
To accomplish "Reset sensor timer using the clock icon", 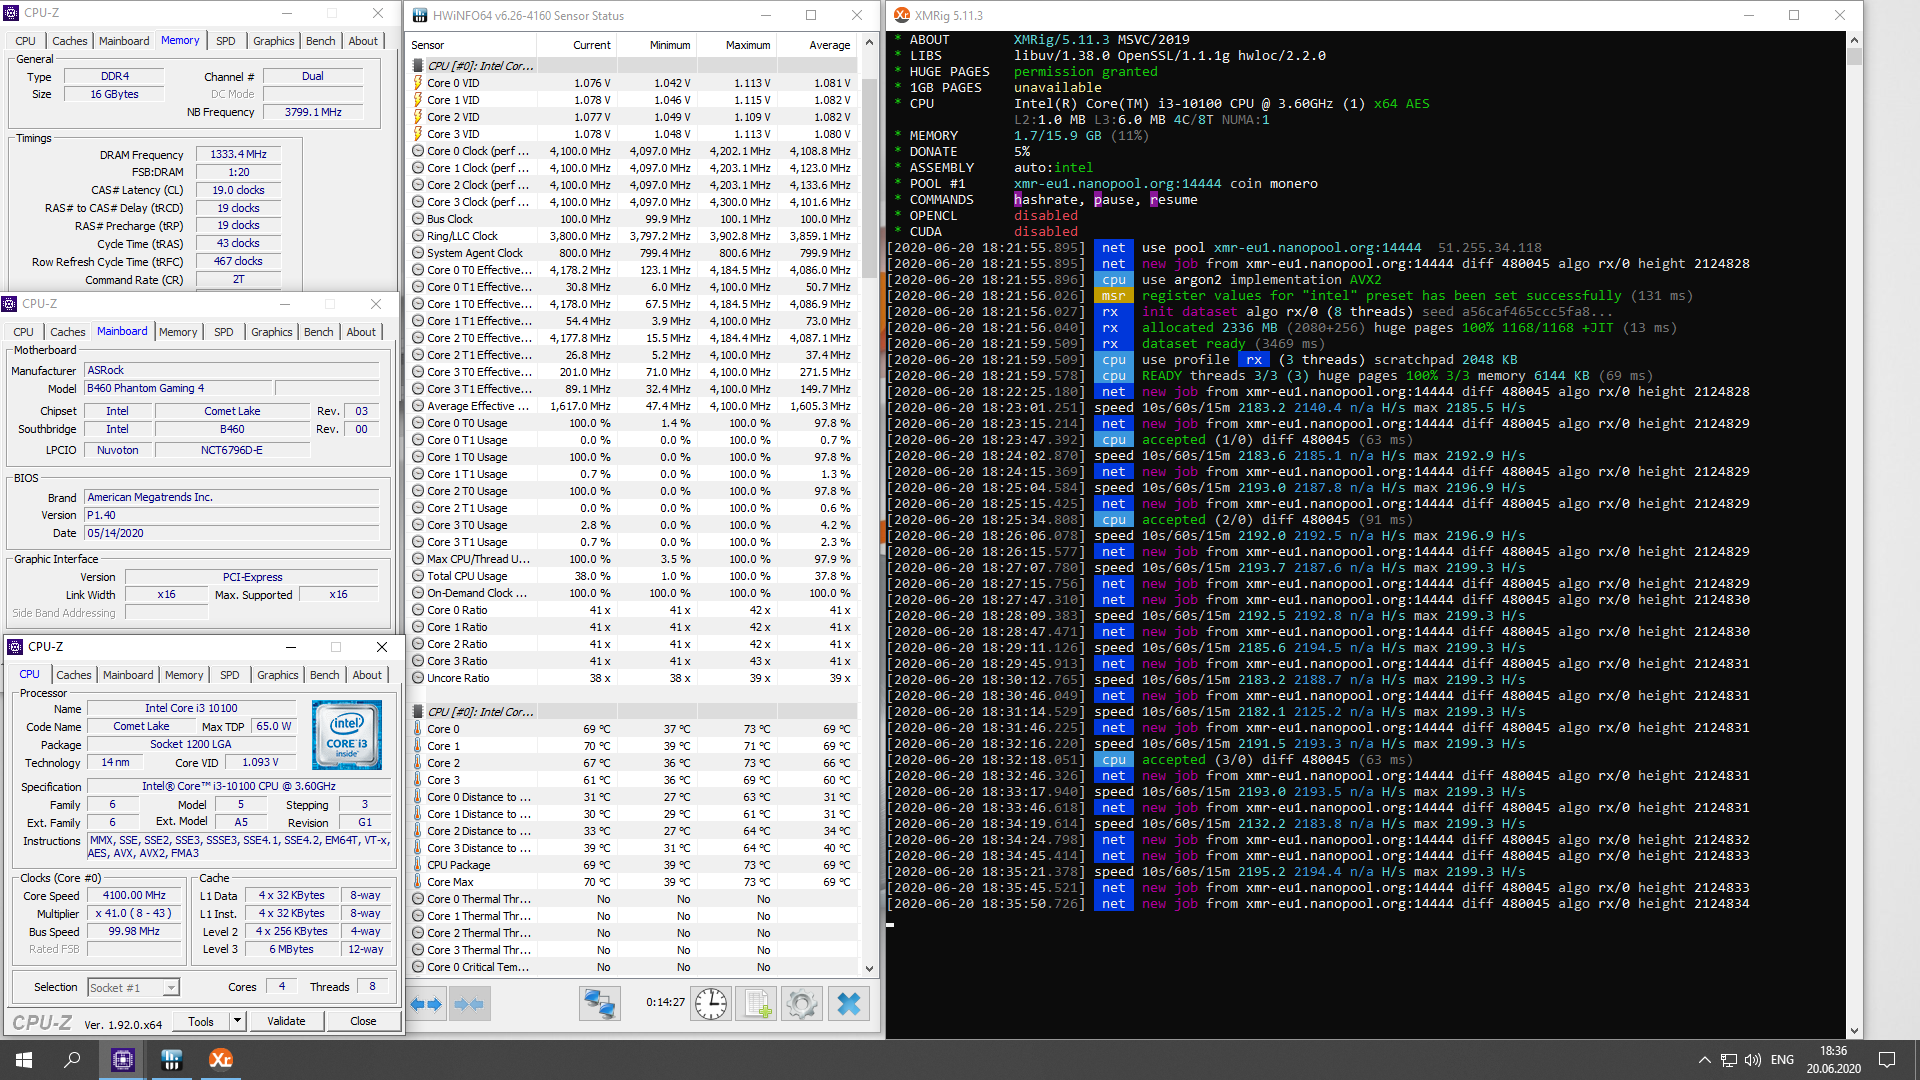I will (x=711, y=1004).
